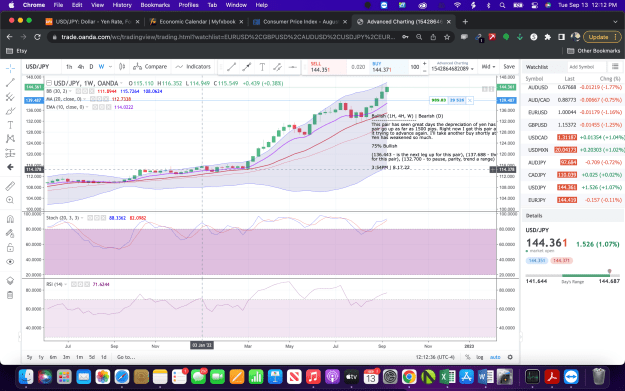625x391 pixels.
Task: Open the watchlist hamburger menu icon
Action: coord(615,67)
